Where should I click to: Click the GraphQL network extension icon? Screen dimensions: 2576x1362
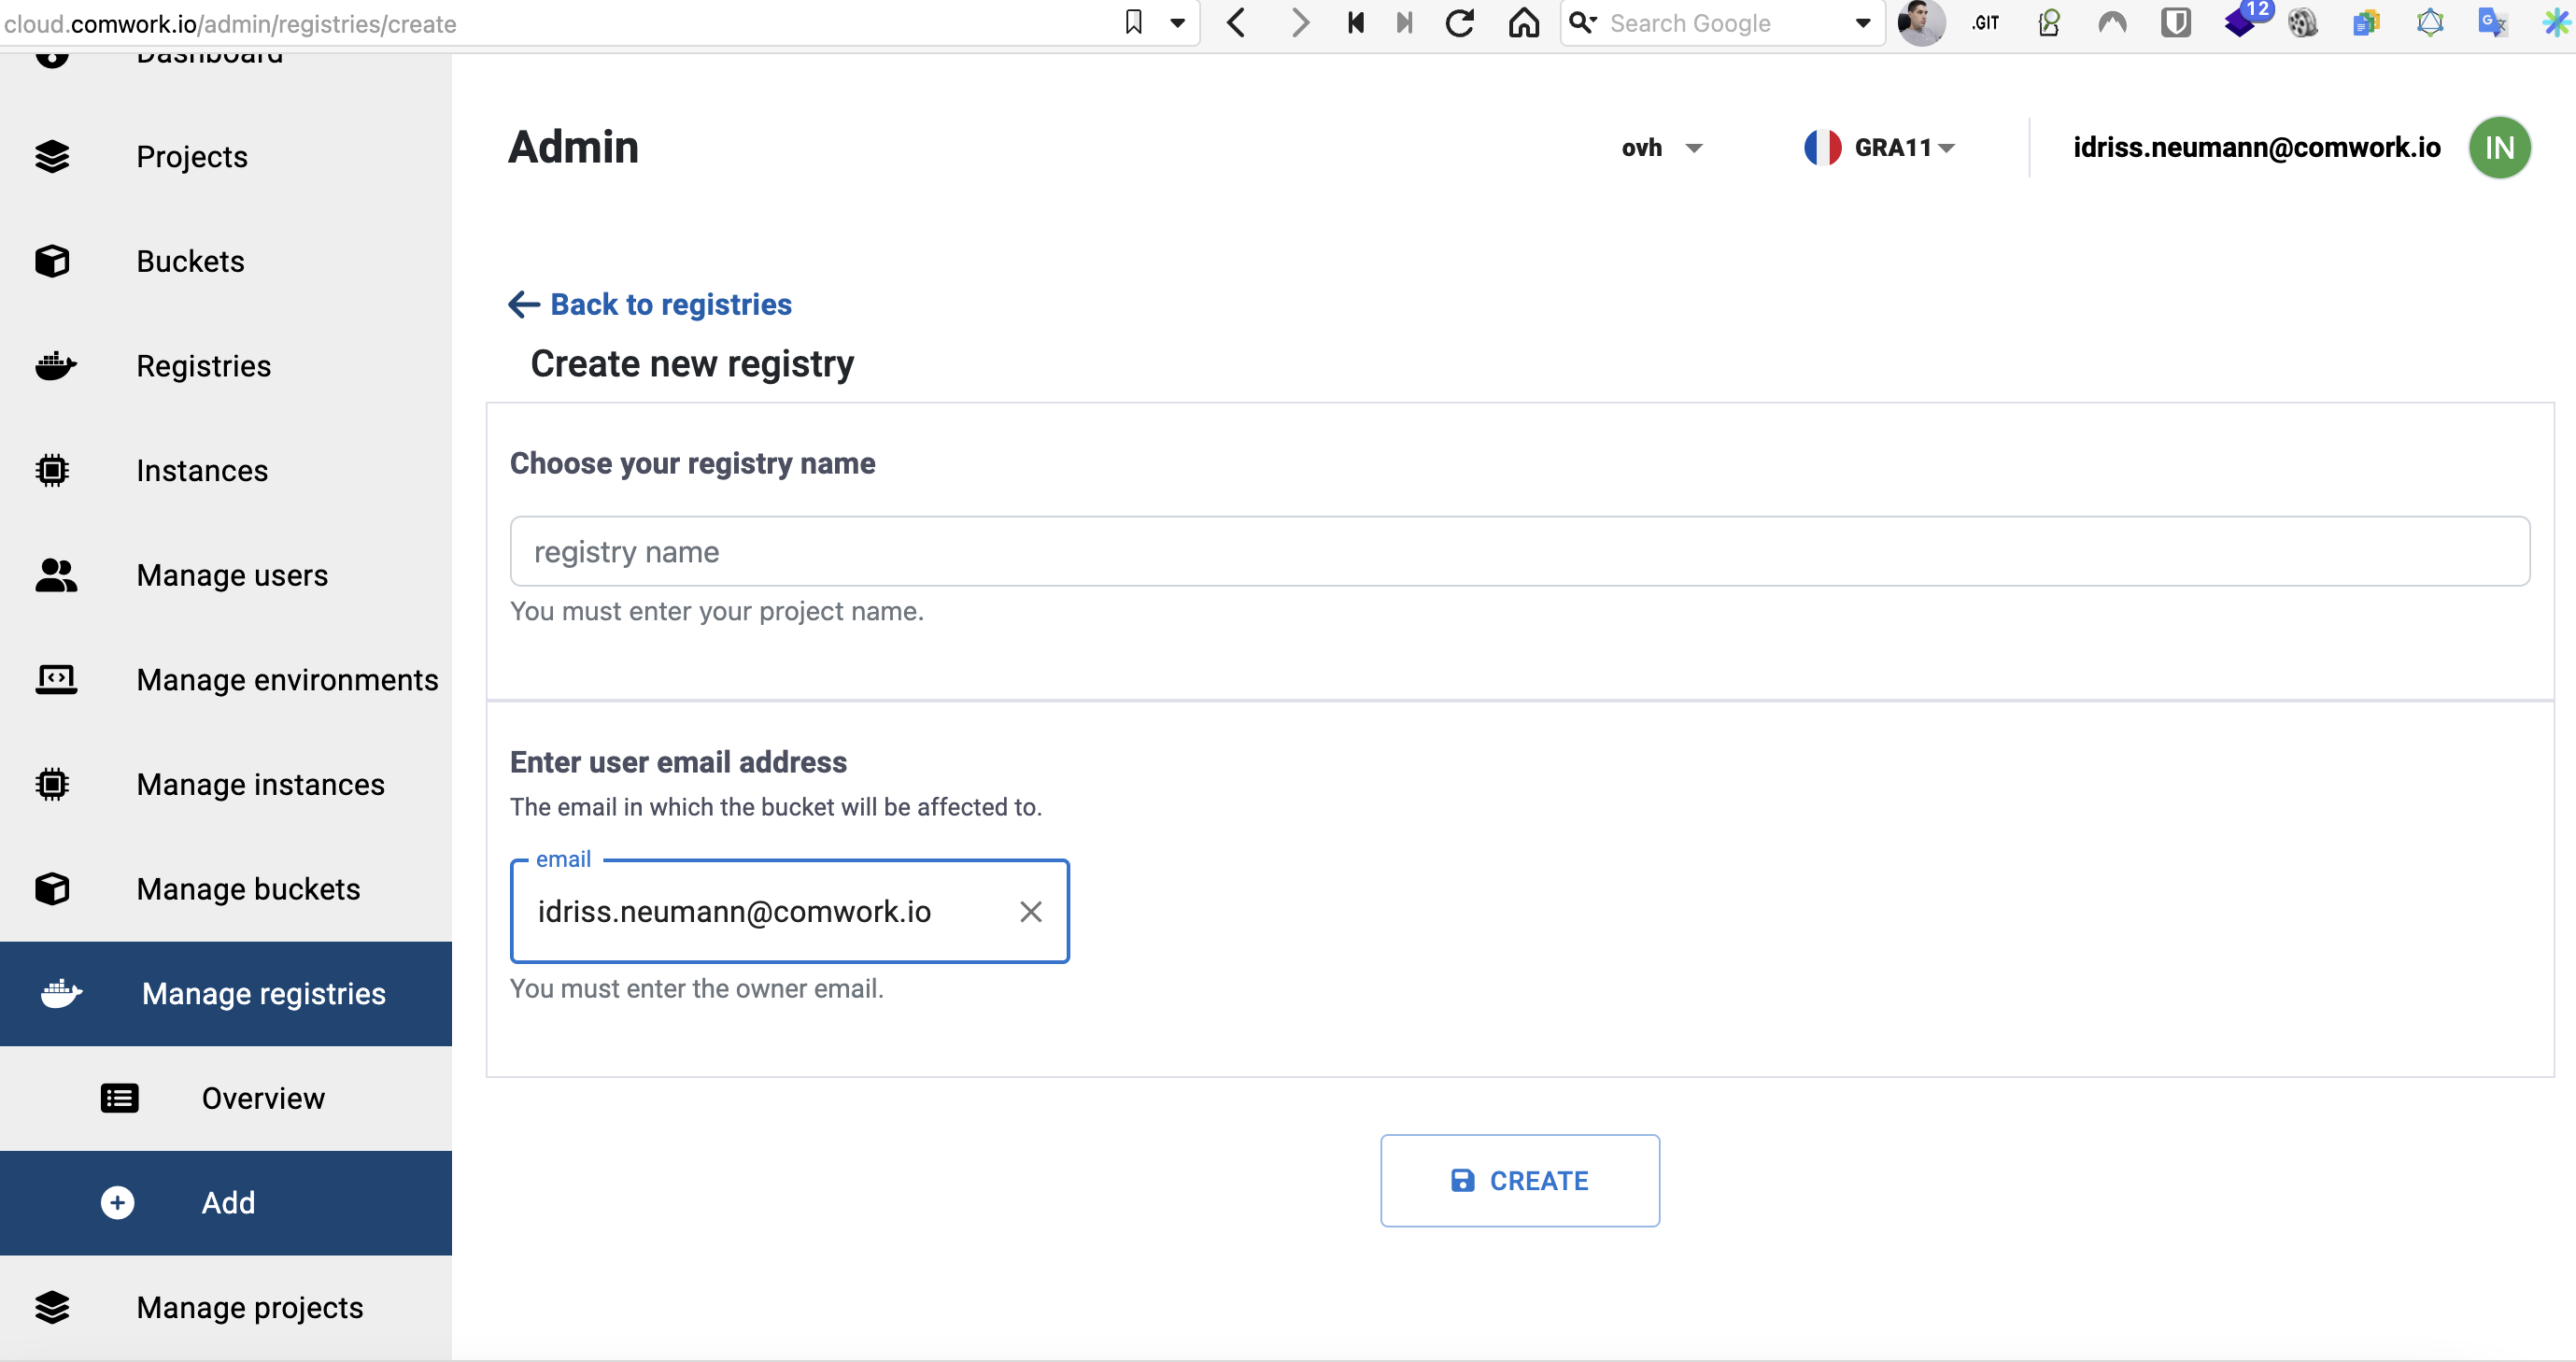pos(2430,22)
